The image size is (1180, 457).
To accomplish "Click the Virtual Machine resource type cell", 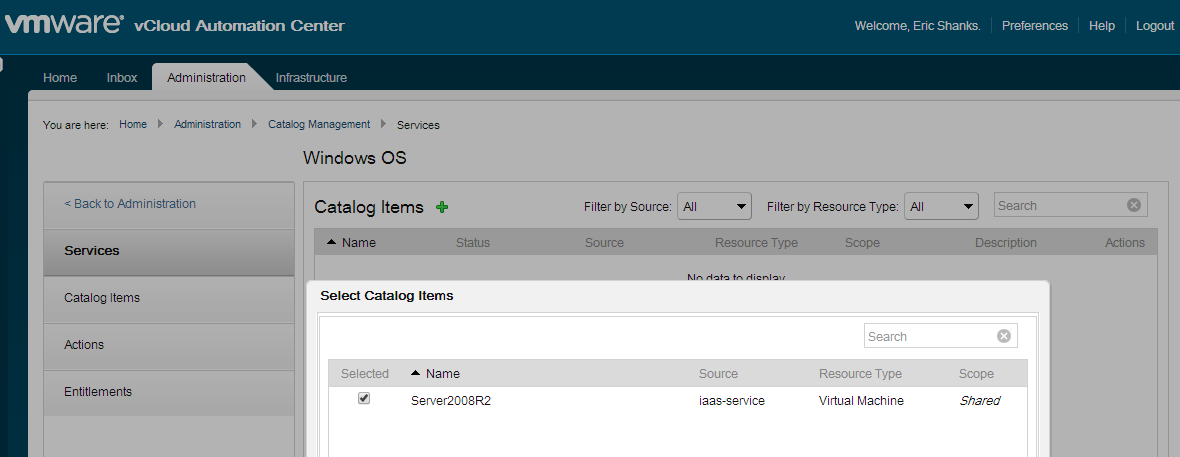I will tap(861, 401).
